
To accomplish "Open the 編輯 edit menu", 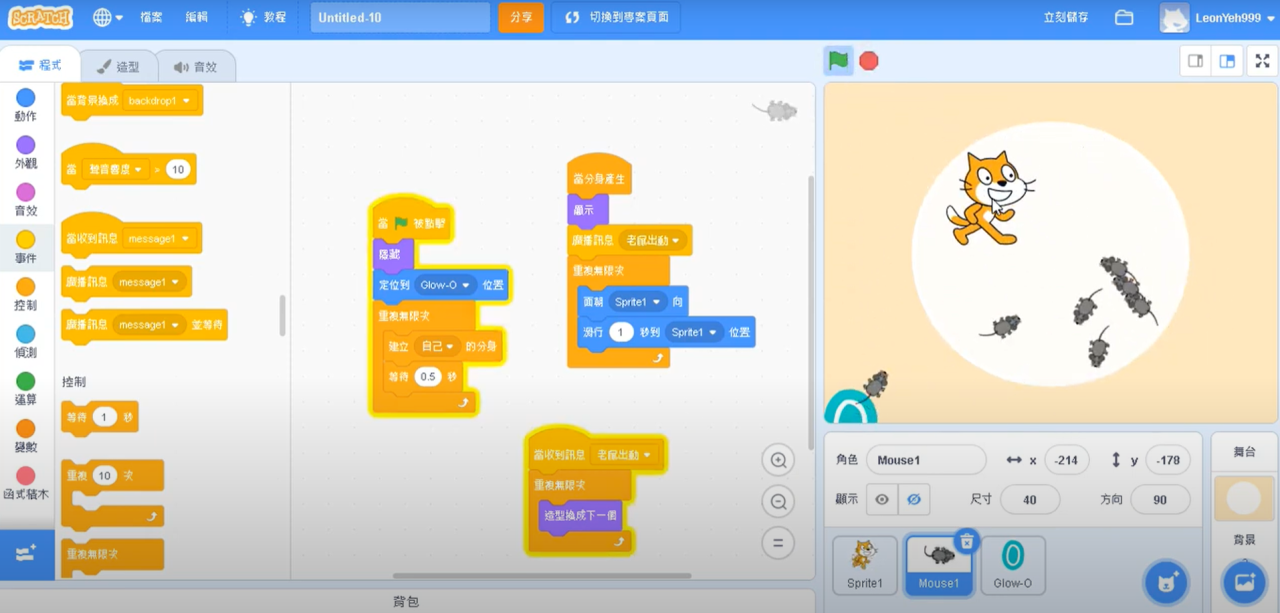I will [197, 17].
